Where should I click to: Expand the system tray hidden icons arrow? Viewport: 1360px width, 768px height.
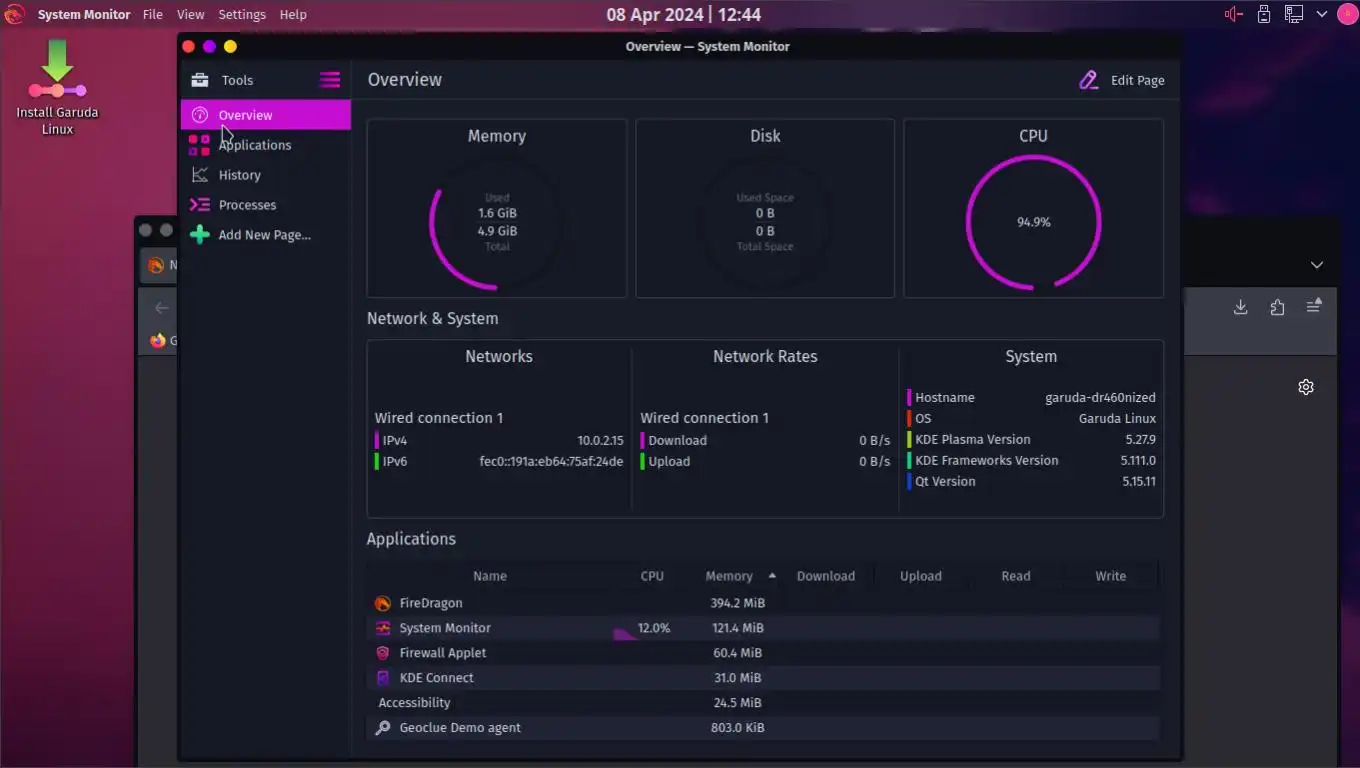pyautogui.click(x=1321, y=14)
